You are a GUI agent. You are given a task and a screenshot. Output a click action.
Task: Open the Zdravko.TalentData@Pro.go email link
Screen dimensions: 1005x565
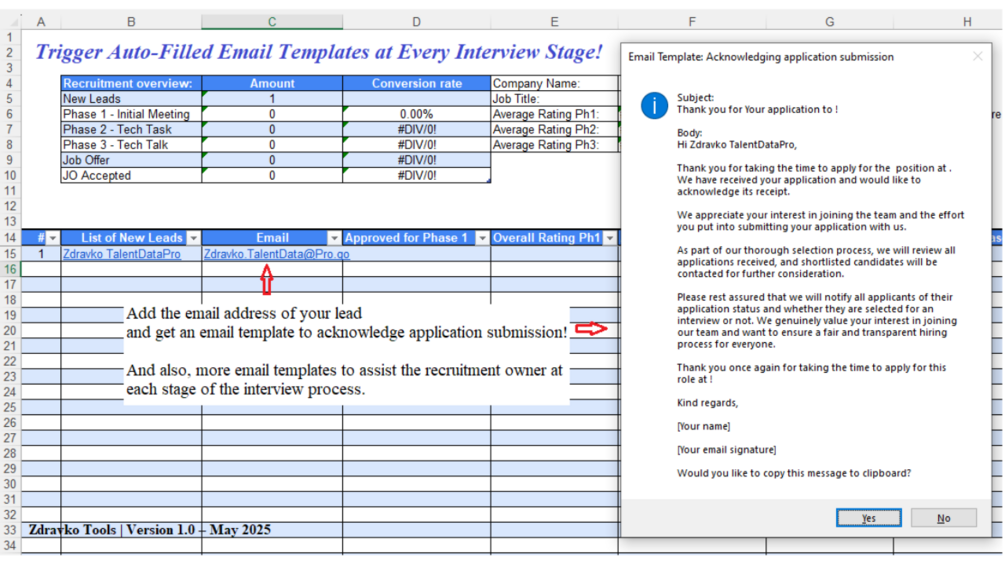pyautogui.click(x=276, y=254)
